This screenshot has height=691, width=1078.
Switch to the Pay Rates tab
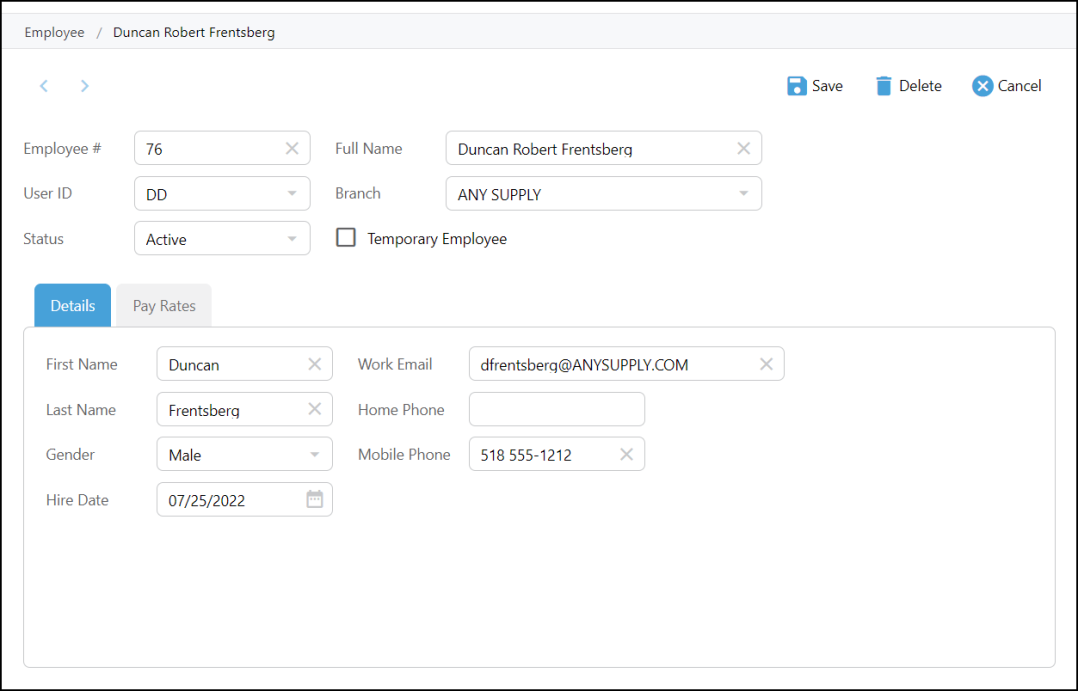point(164,306)
